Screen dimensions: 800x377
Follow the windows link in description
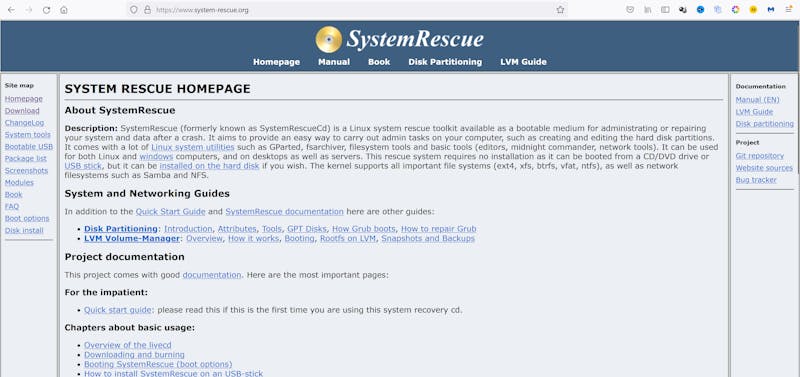(156, 157)
